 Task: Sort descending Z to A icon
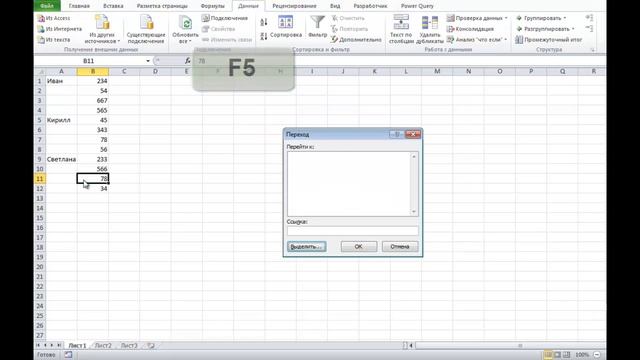[x=264, y=36]
